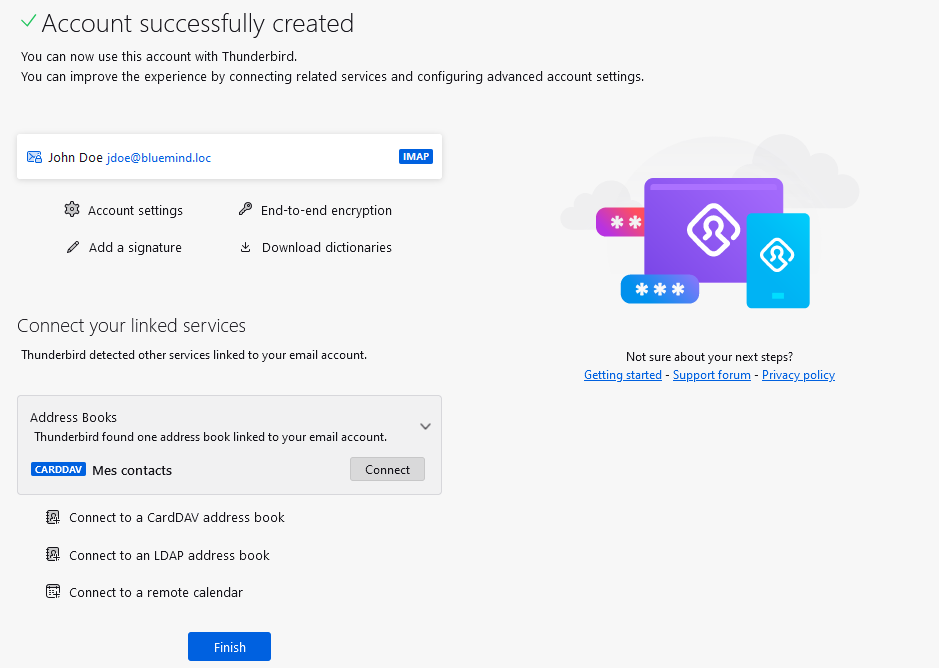Click the mail envelope icon beside John Doe
This screenshot has width=939, height=668.
tap(34, 157)
